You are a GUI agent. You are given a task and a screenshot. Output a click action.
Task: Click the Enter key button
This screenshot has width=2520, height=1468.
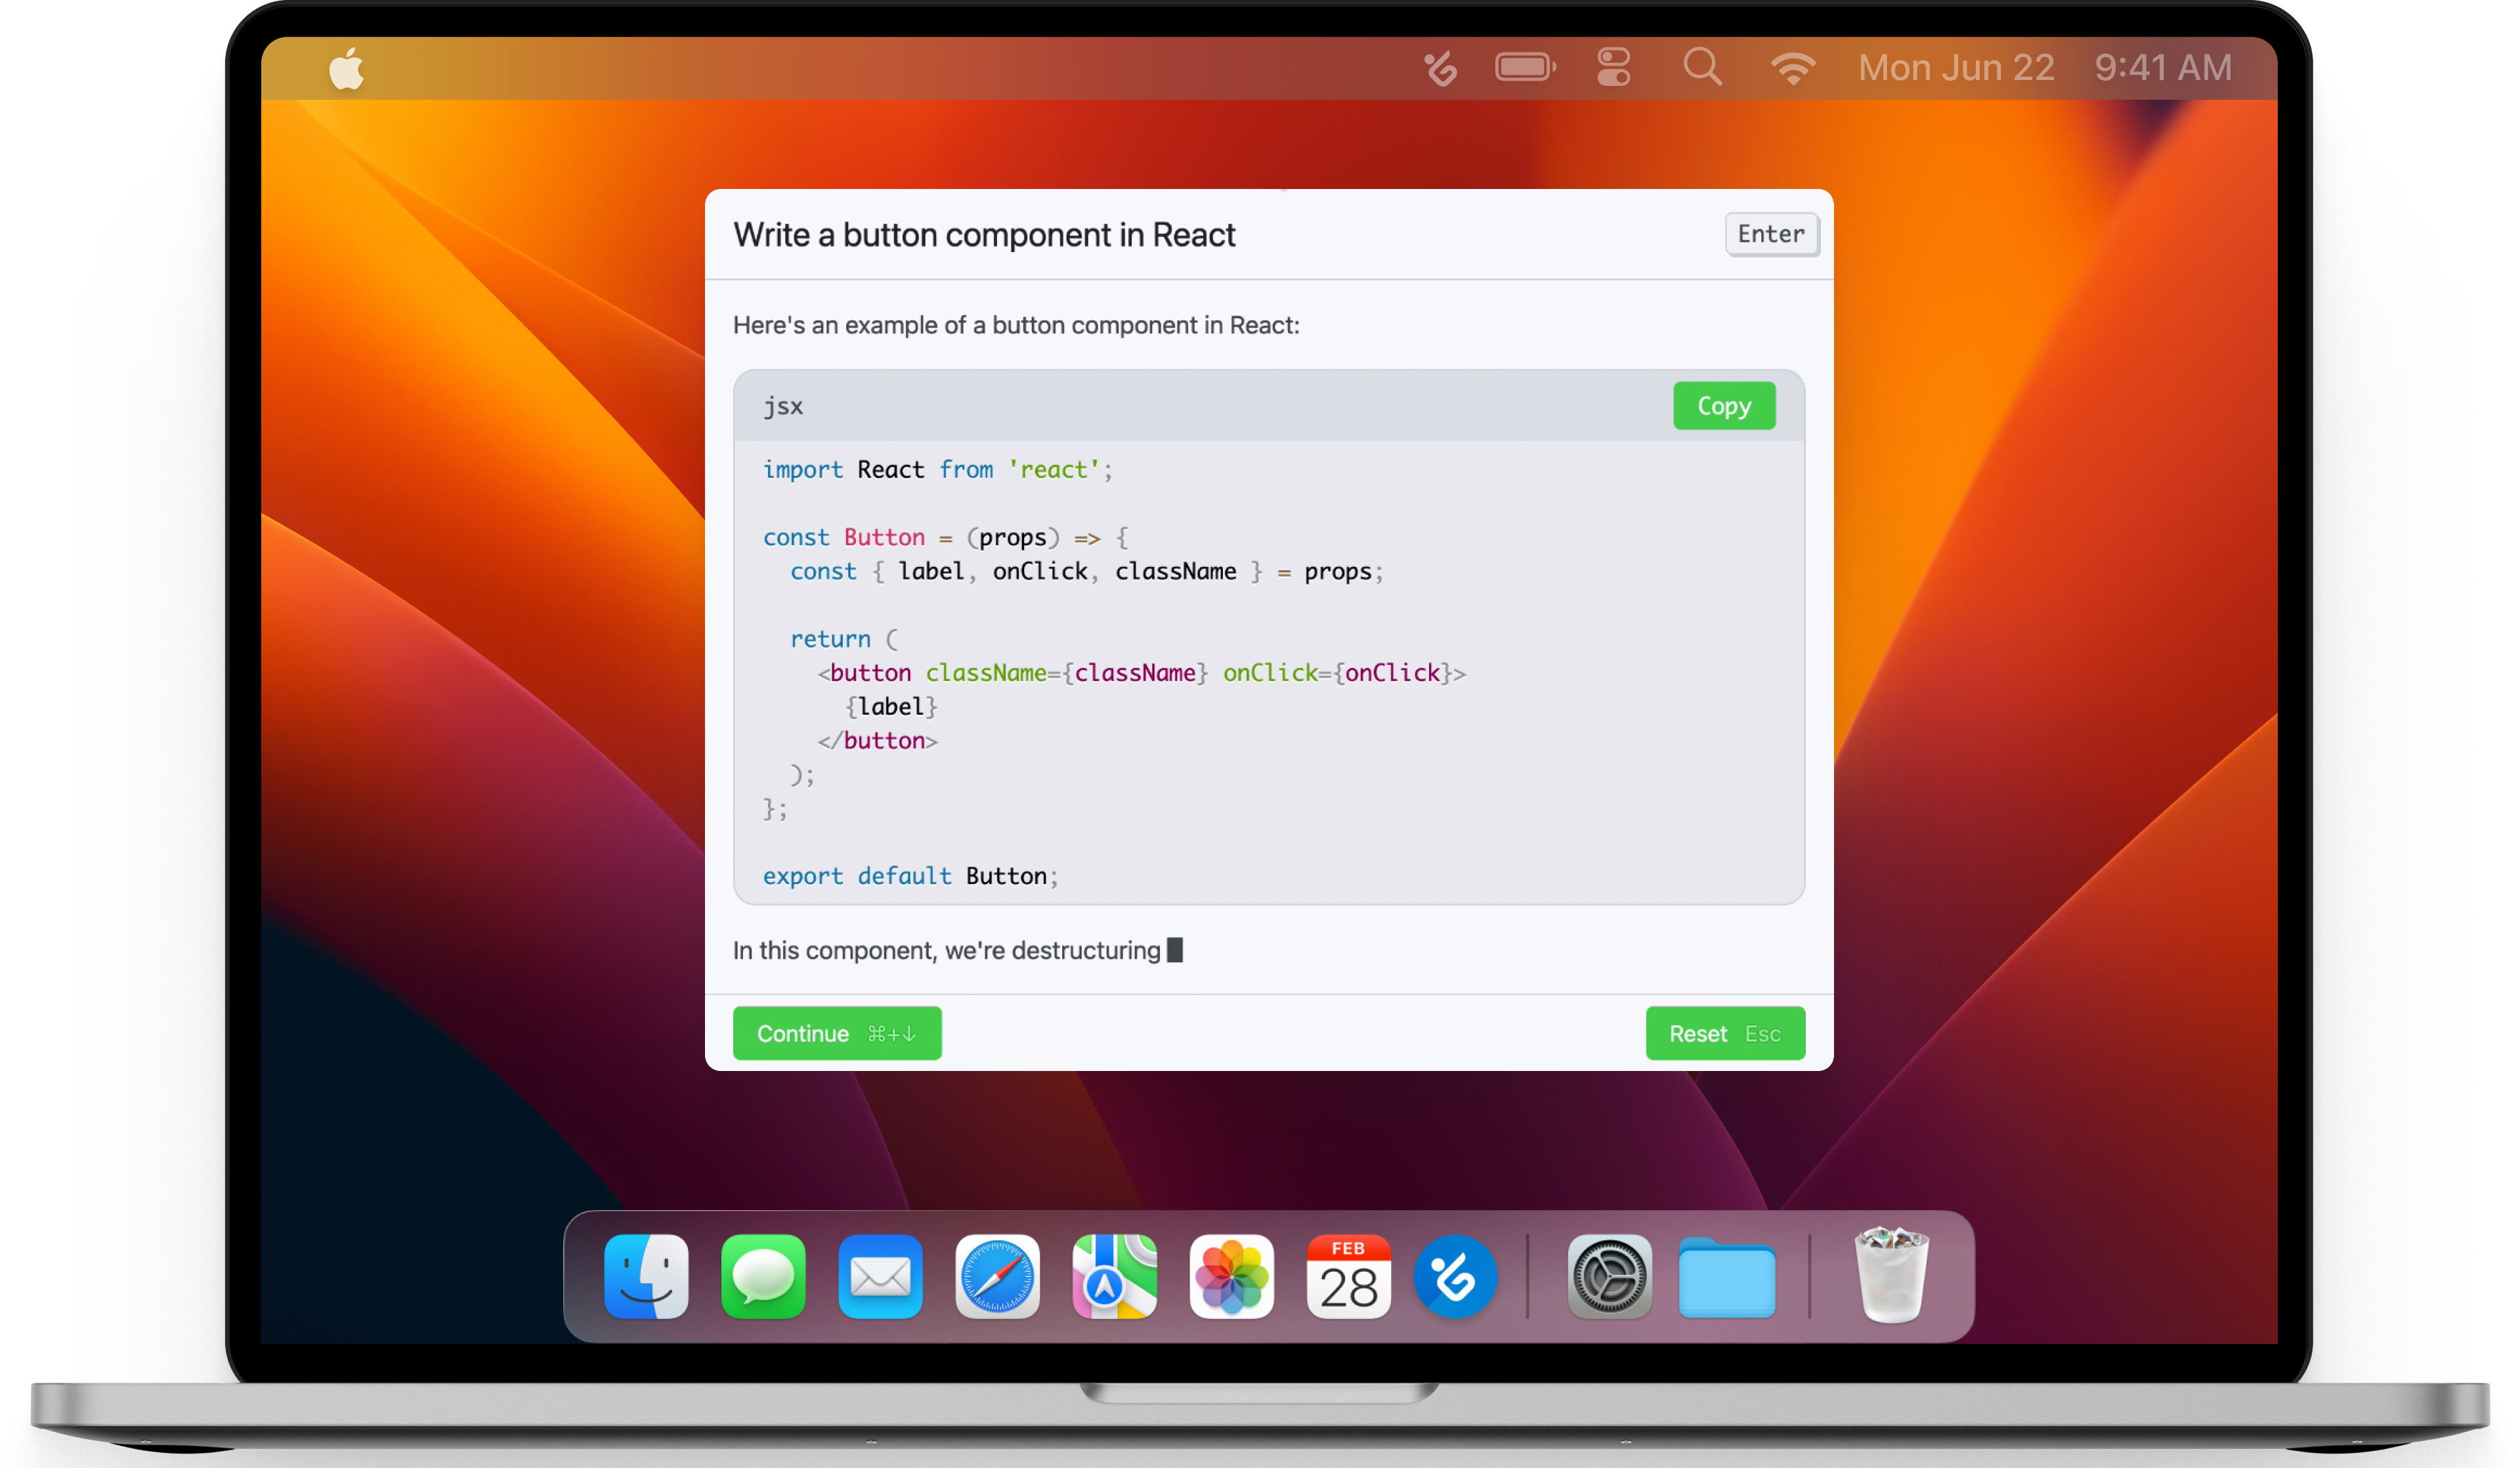tap(1771, 234)
